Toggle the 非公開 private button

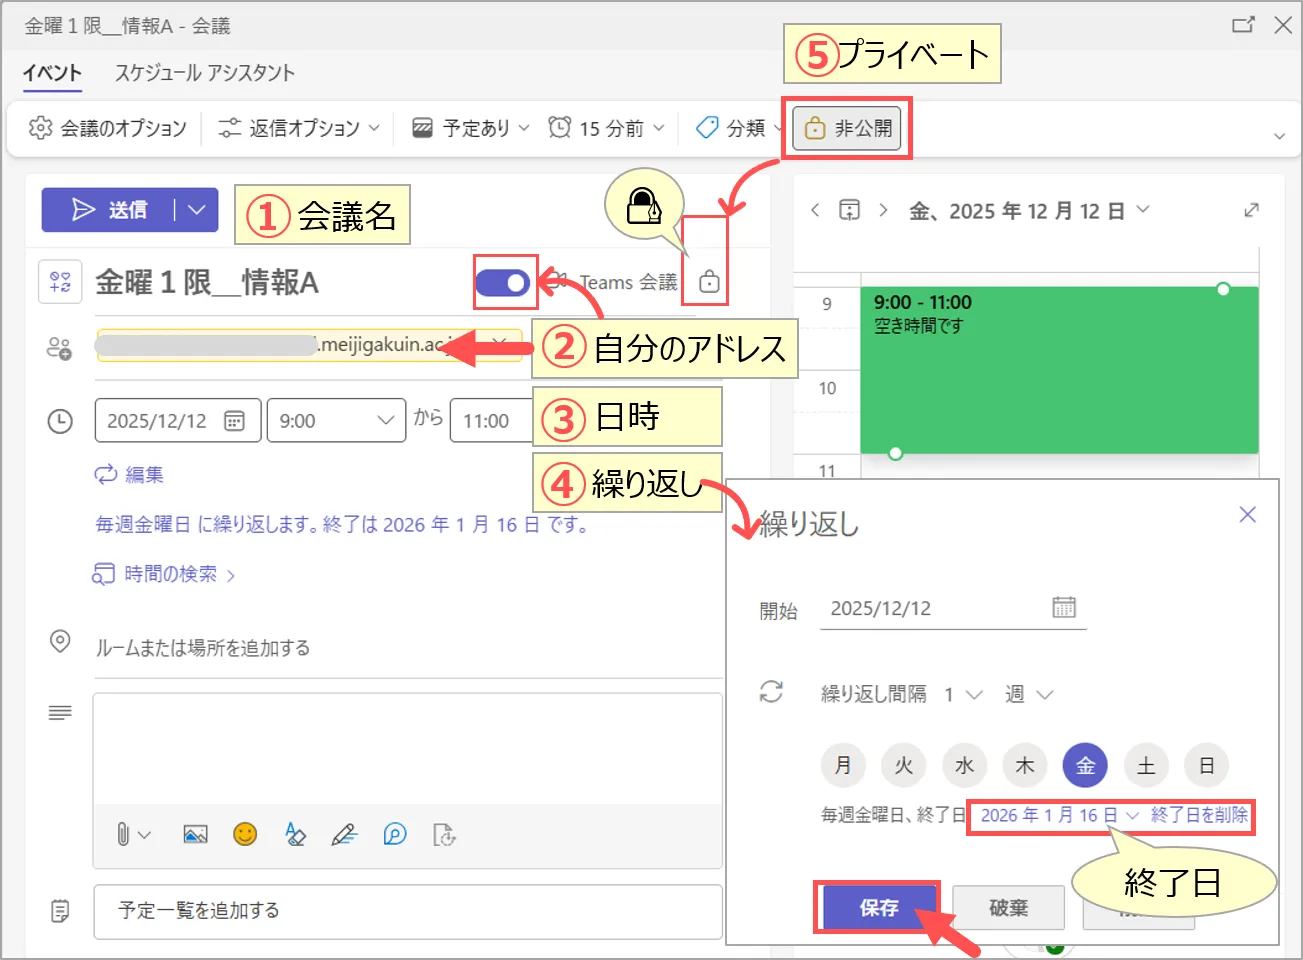point(848,128)
